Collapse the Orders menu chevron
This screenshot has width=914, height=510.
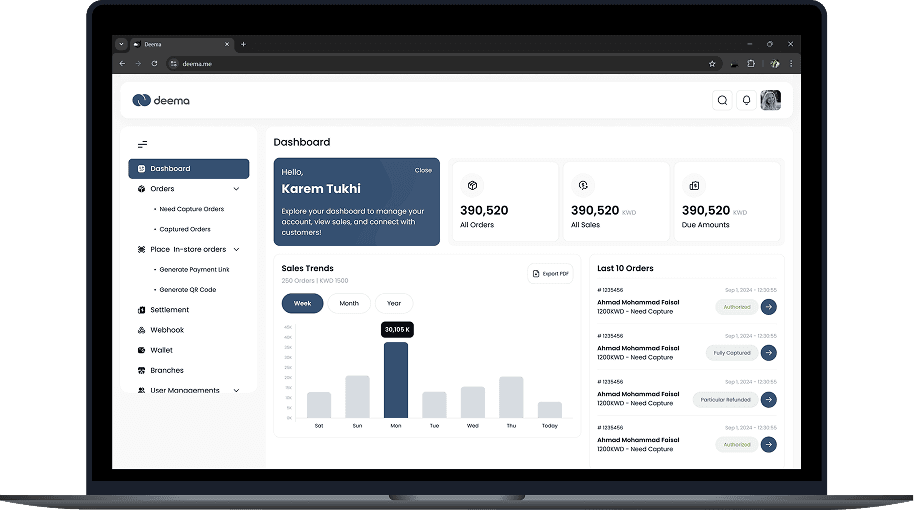pos(237,189)
